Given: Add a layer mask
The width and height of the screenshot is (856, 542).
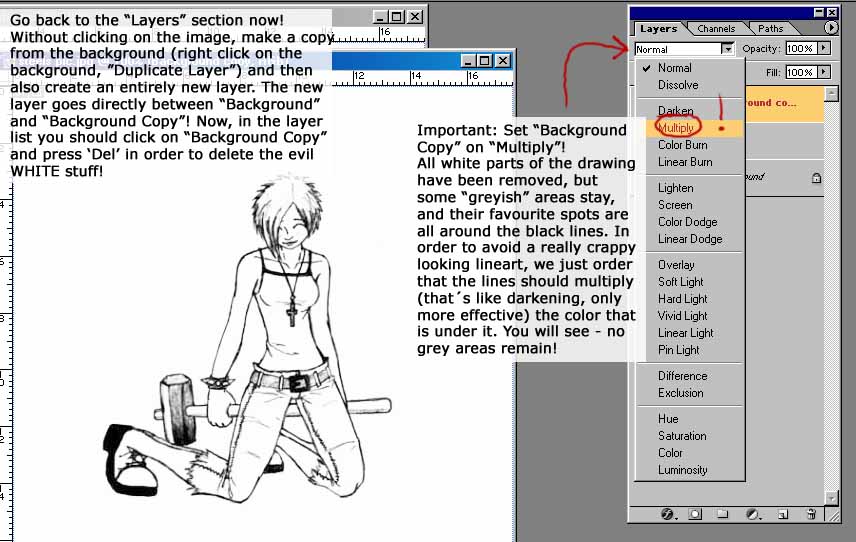Looking at the screenshot, I should point(695,514).
